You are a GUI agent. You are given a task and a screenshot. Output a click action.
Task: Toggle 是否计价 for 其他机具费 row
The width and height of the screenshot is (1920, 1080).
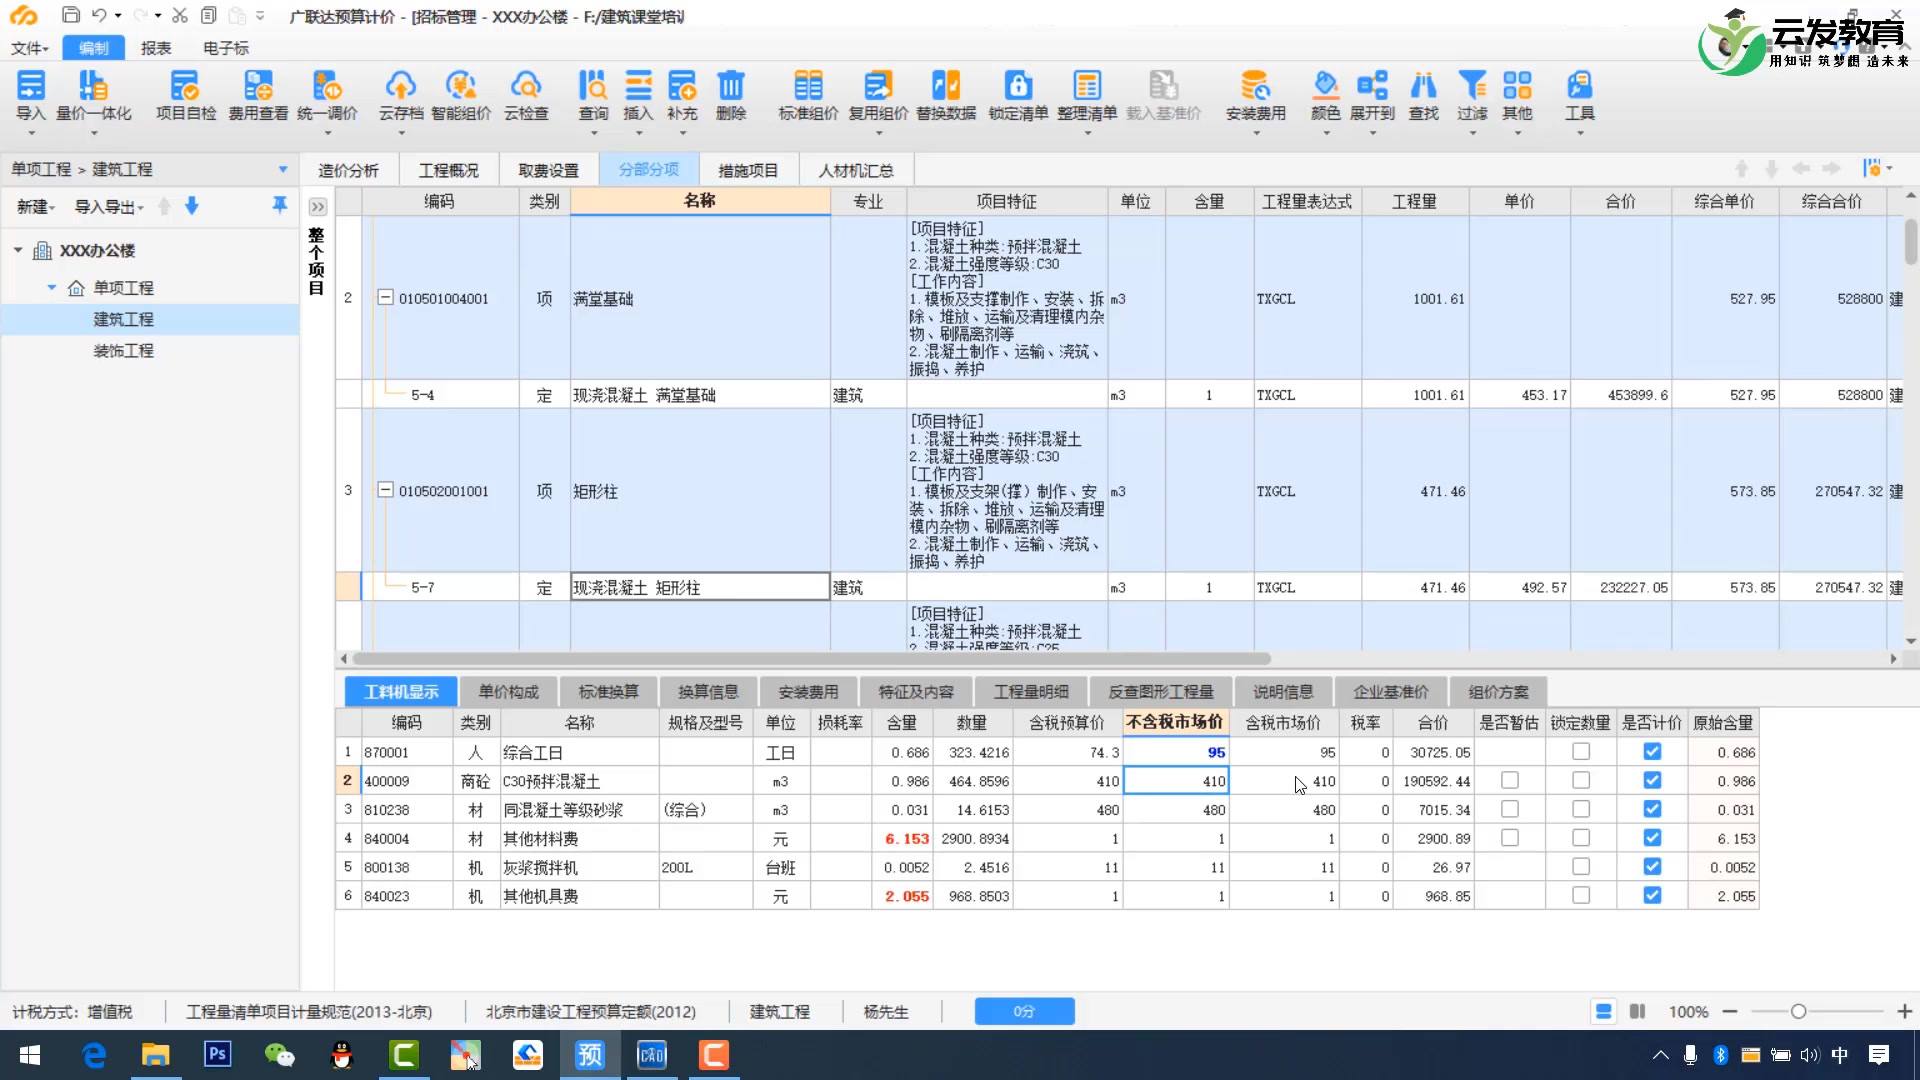[x=1652, y=895]
